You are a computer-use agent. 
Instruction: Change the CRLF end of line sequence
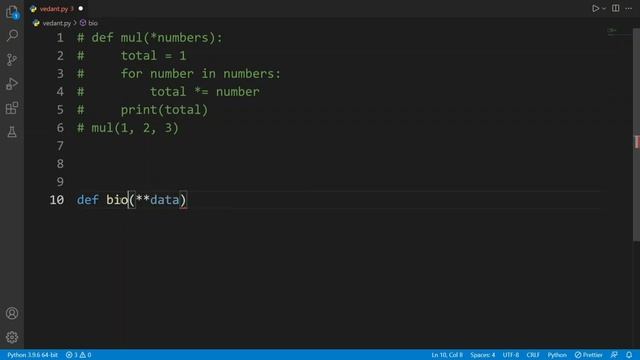pyautogui.click(x=533, y=355)
